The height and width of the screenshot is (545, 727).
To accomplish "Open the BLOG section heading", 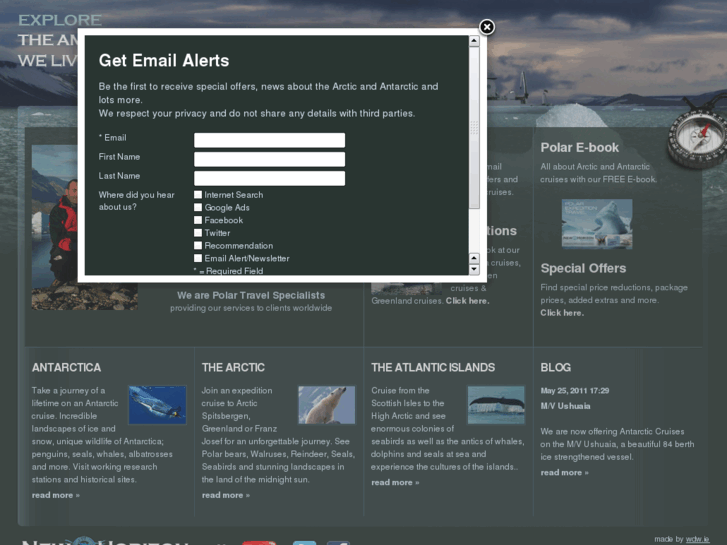I will (x=555, y=367).
